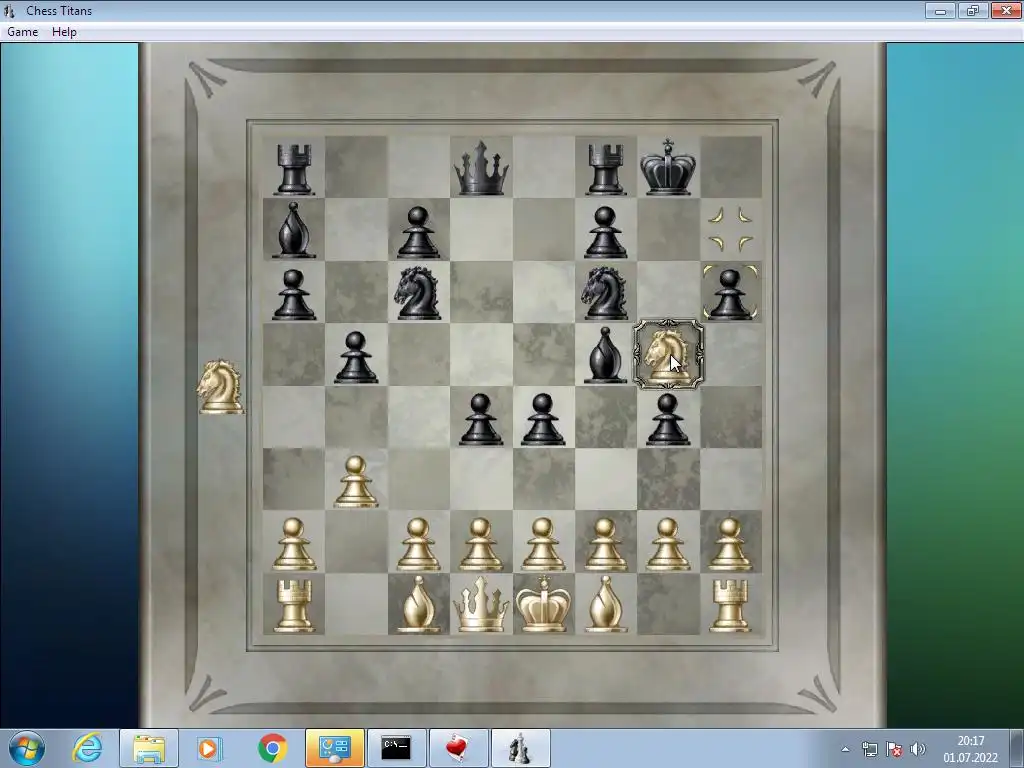Click the black pawn on a6
Screen dimensions: 1024x768
tap(294, 295)
